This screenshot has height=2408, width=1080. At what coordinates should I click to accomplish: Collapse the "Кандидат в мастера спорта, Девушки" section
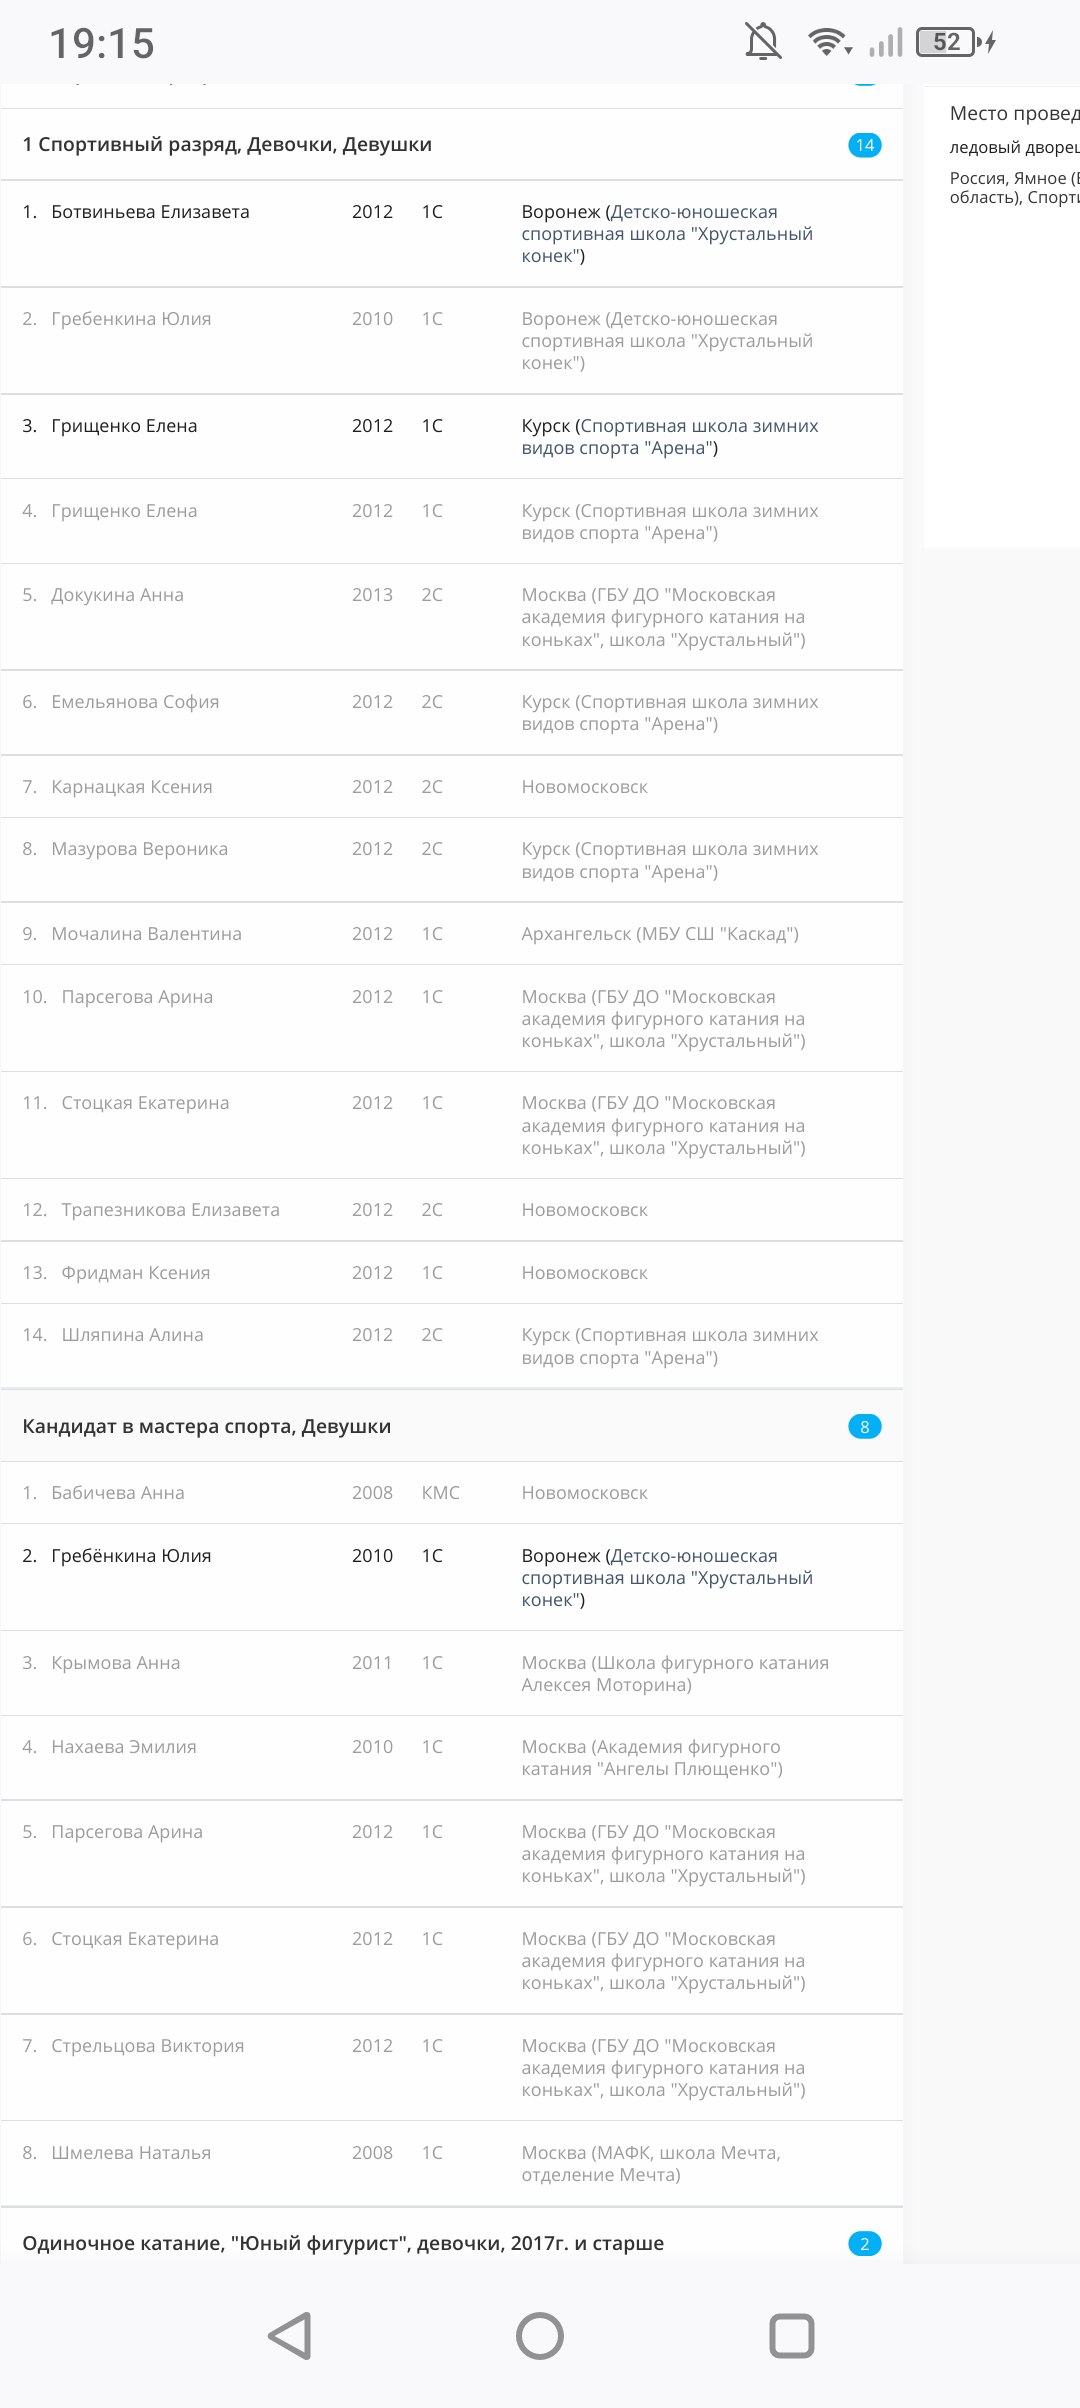207,1427
